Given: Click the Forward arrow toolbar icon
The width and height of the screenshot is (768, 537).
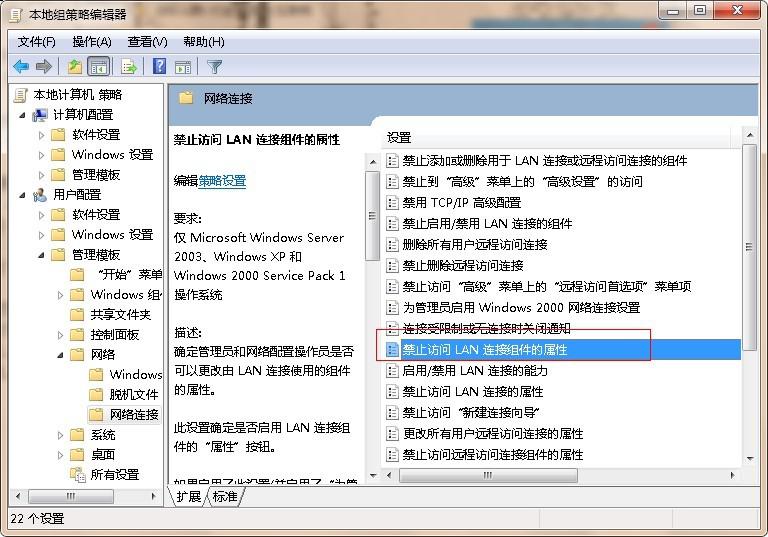Looking at the screenshot, I should pyautogui.click(x=44, y=67).
